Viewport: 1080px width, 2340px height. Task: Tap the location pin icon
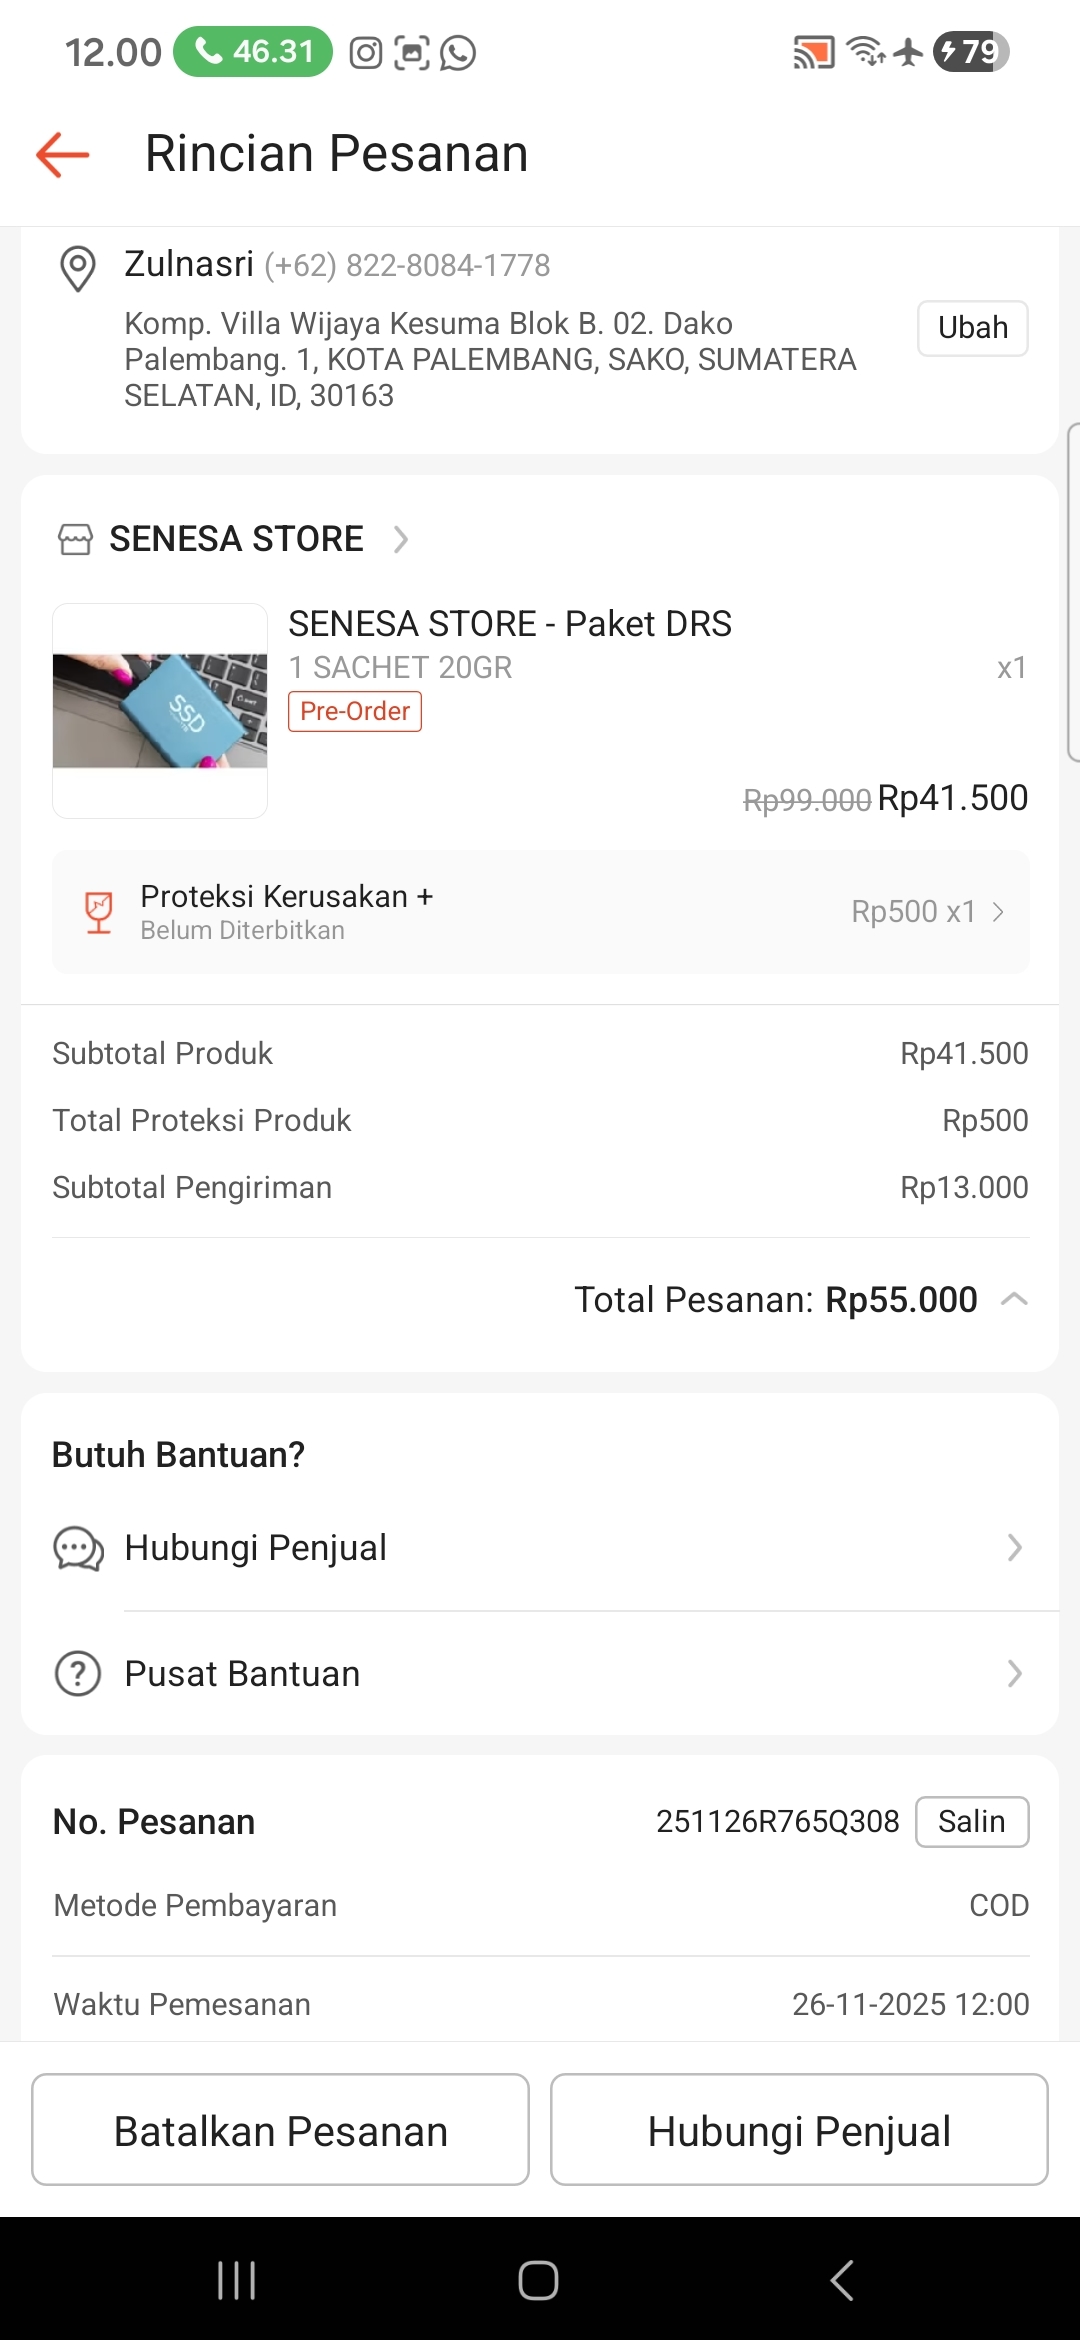click(78, 268)
